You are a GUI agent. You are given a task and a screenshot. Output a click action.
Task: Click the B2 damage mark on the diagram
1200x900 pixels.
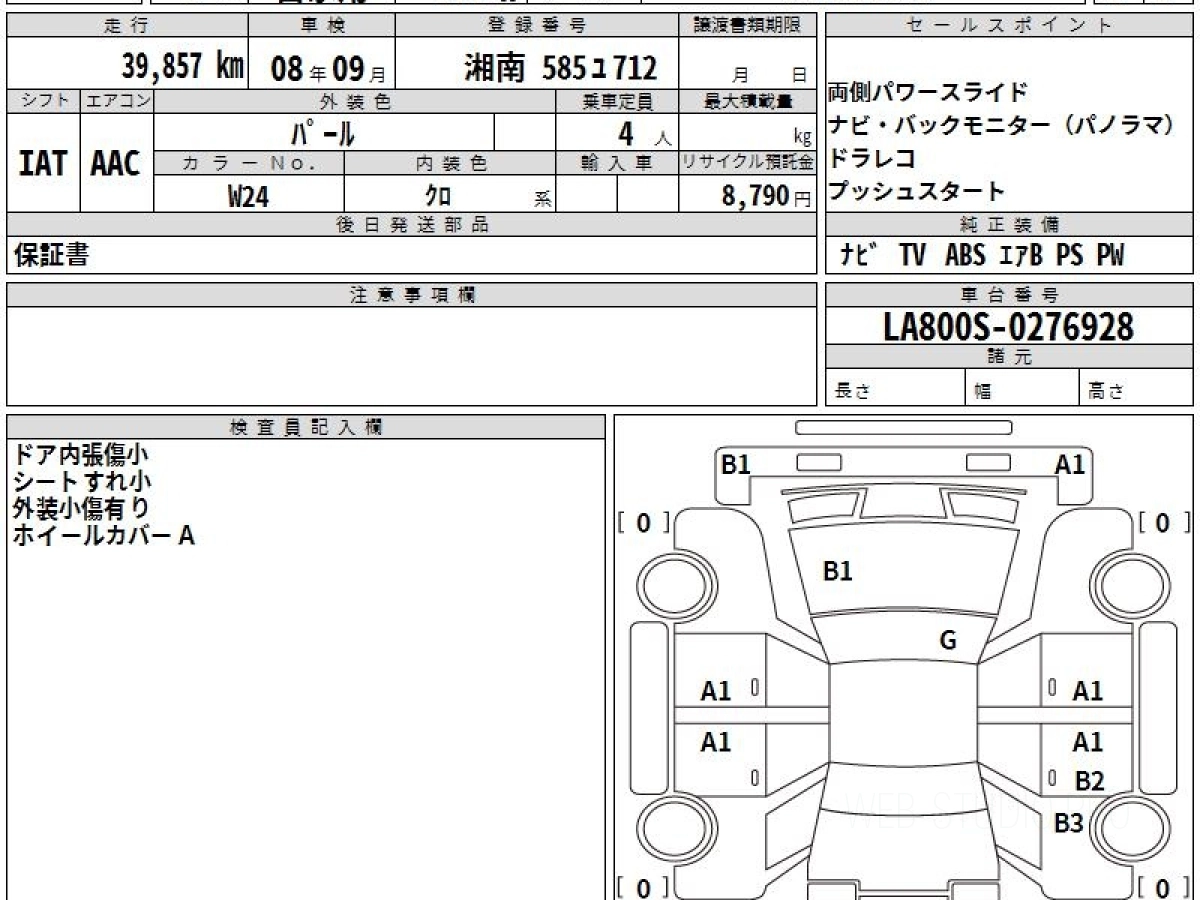coord(1089,781)
